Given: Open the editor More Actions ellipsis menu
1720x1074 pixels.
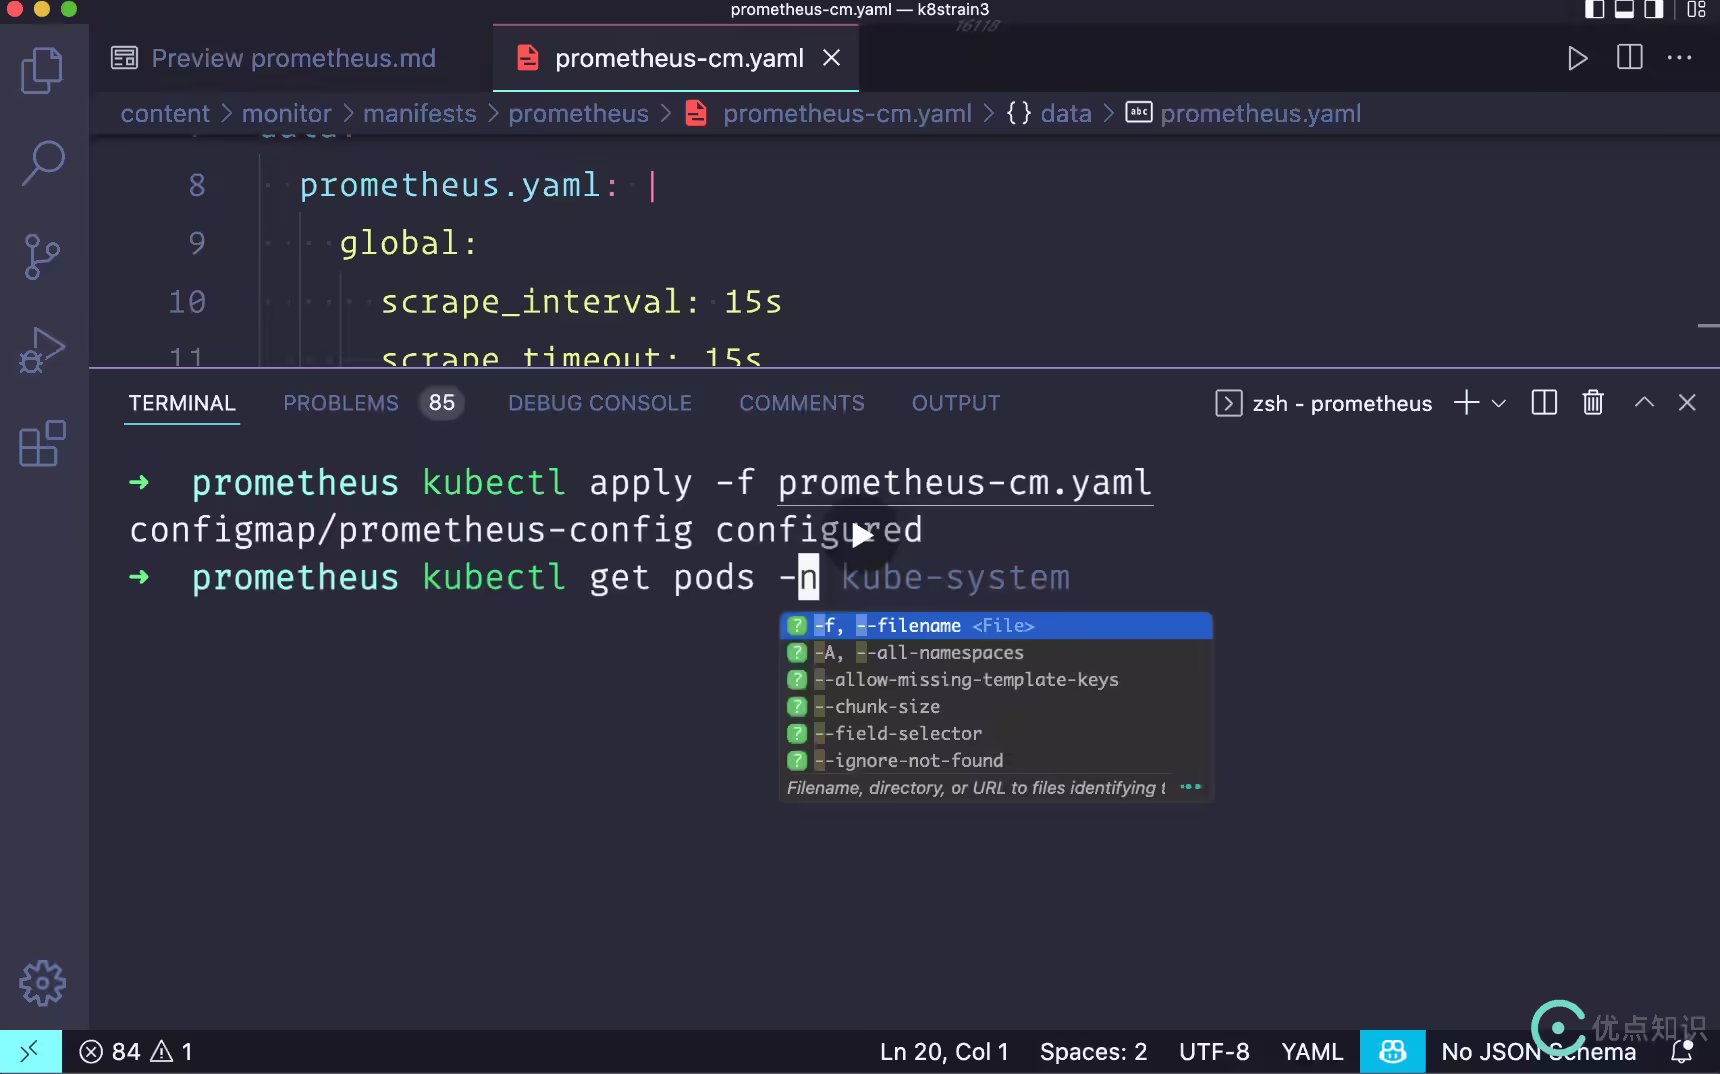Looking at the screenshot, I should [1680, 58].
